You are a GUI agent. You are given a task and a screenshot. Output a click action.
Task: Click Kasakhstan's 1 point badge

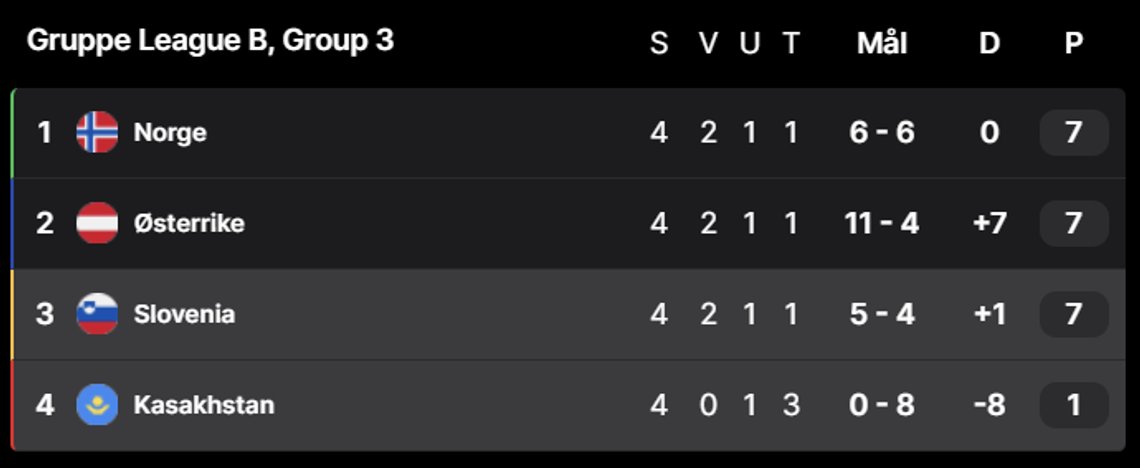pos(1074,406)
